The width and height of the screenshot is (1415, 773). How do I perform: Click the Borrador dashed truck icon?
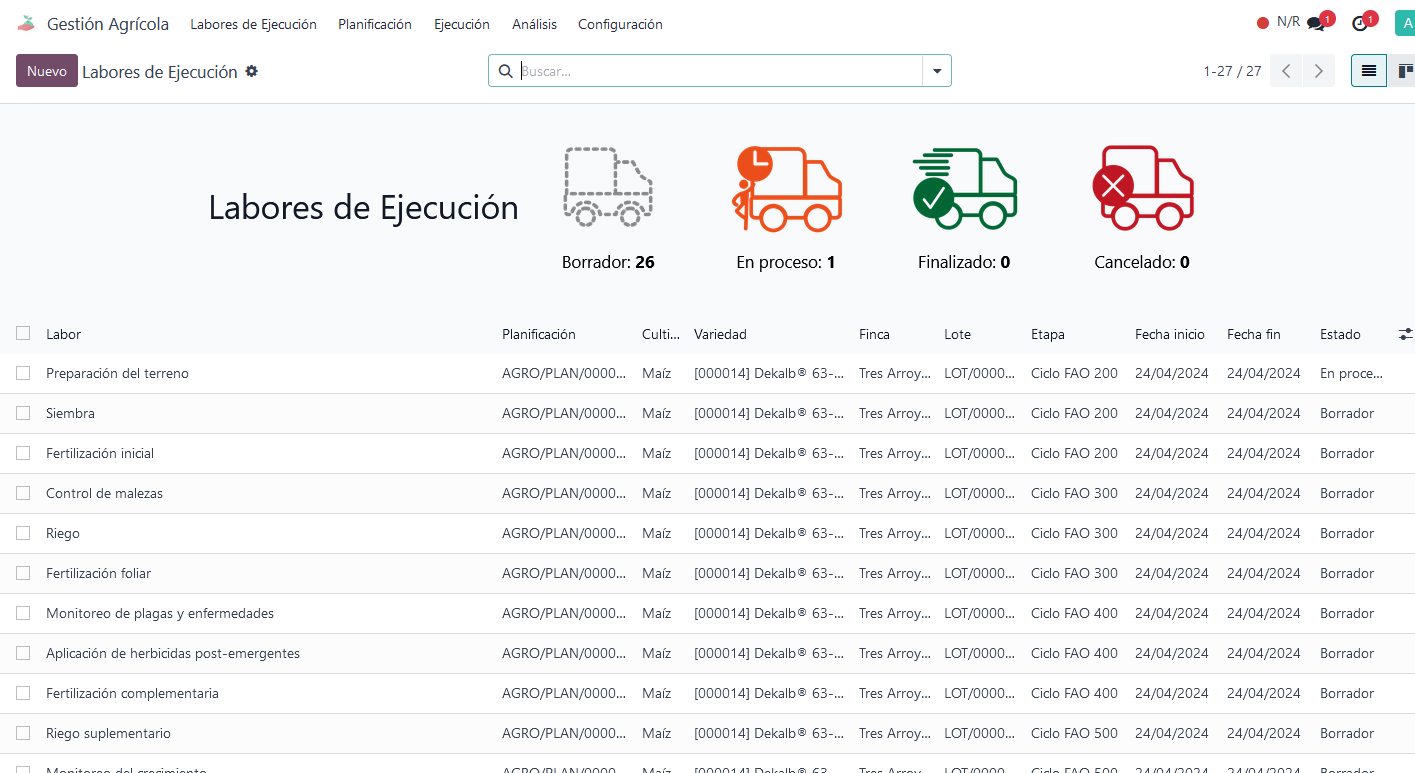click(x=608, y=187)
